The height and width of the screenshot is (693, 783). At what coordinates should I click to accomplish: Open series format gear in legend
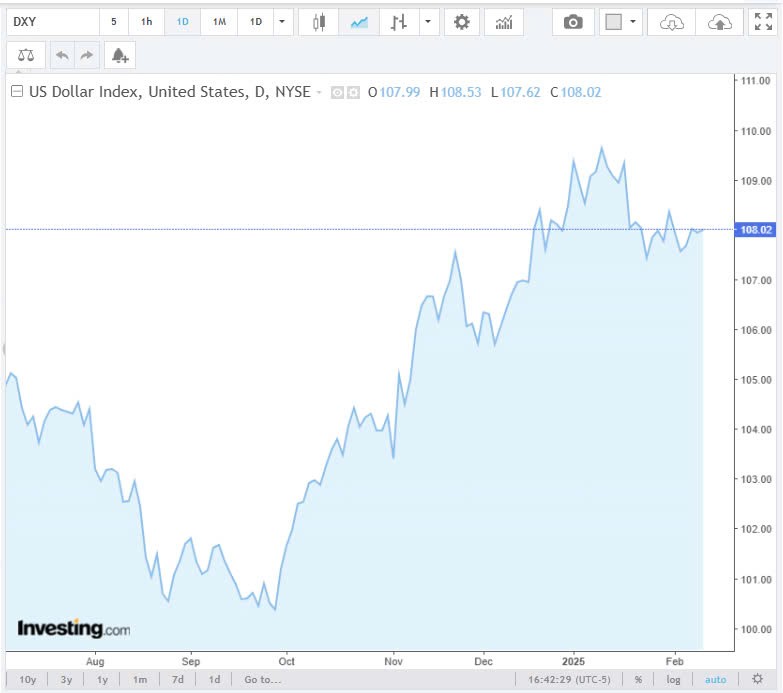click(353, 92)
